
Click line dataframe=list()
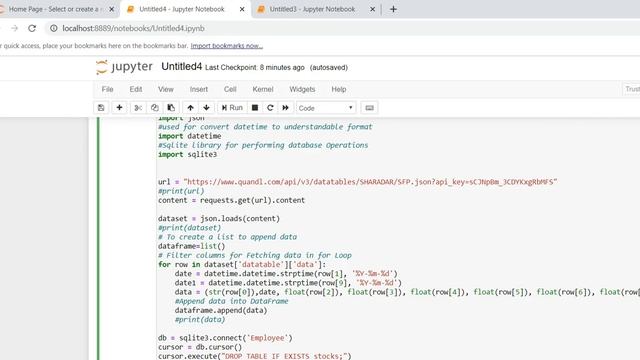coord(191,246)
